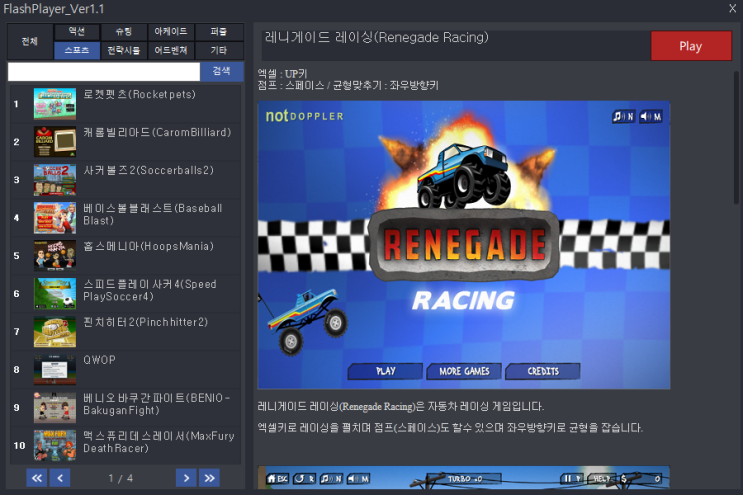Go to the next page of games
The image size is (743, 495).
[x=186, y=478]
